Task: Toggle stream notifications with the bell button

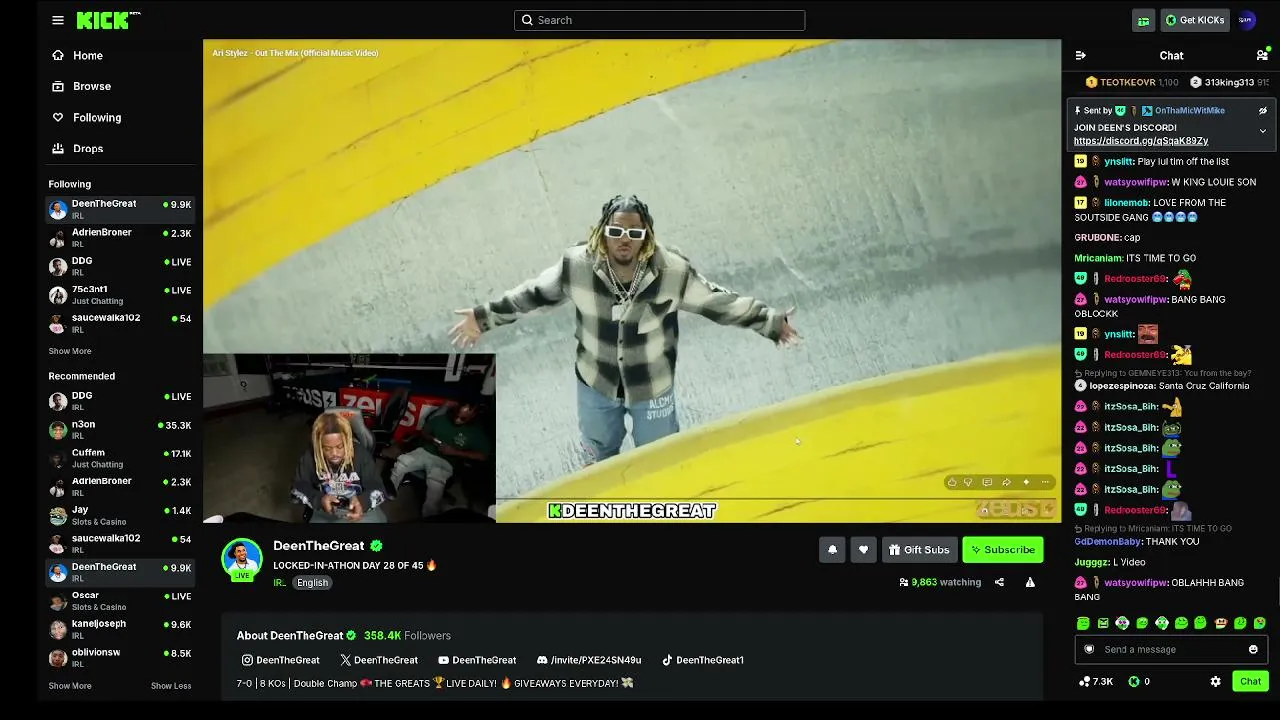Action: pos(832,550)
